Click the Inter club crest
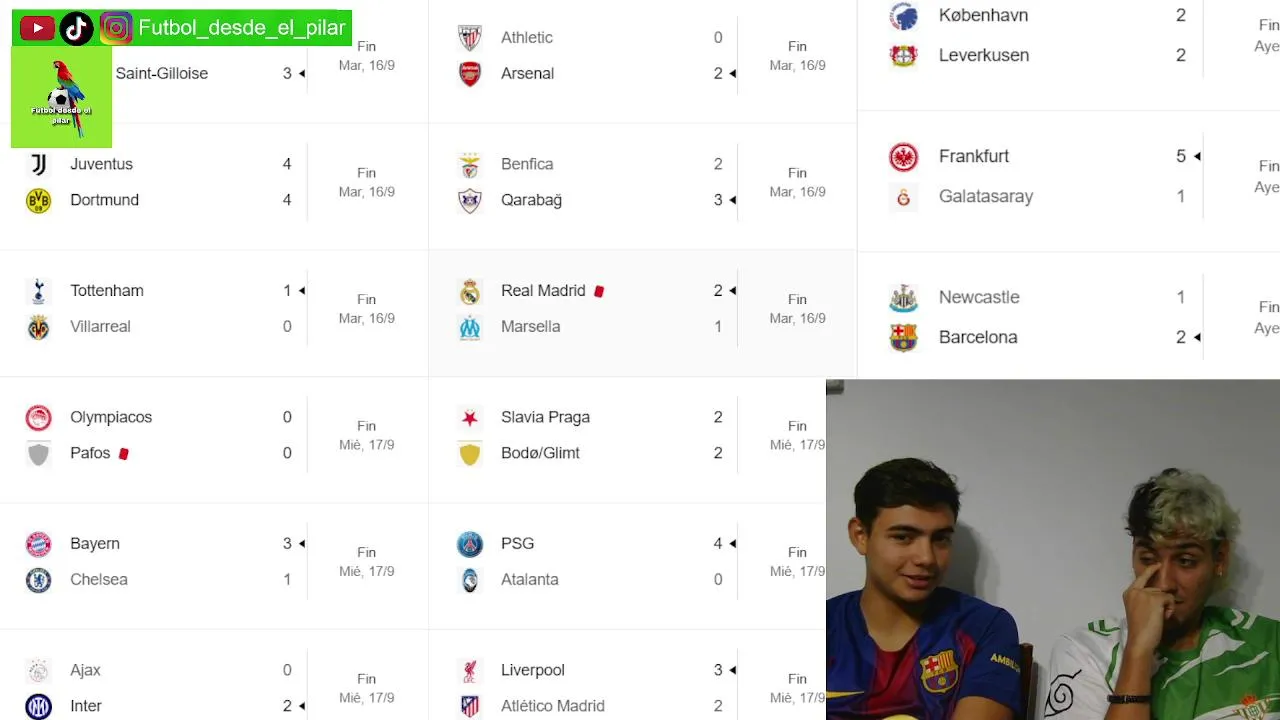The height and width of the screenshot is (720, 1280). pos(38,706)
